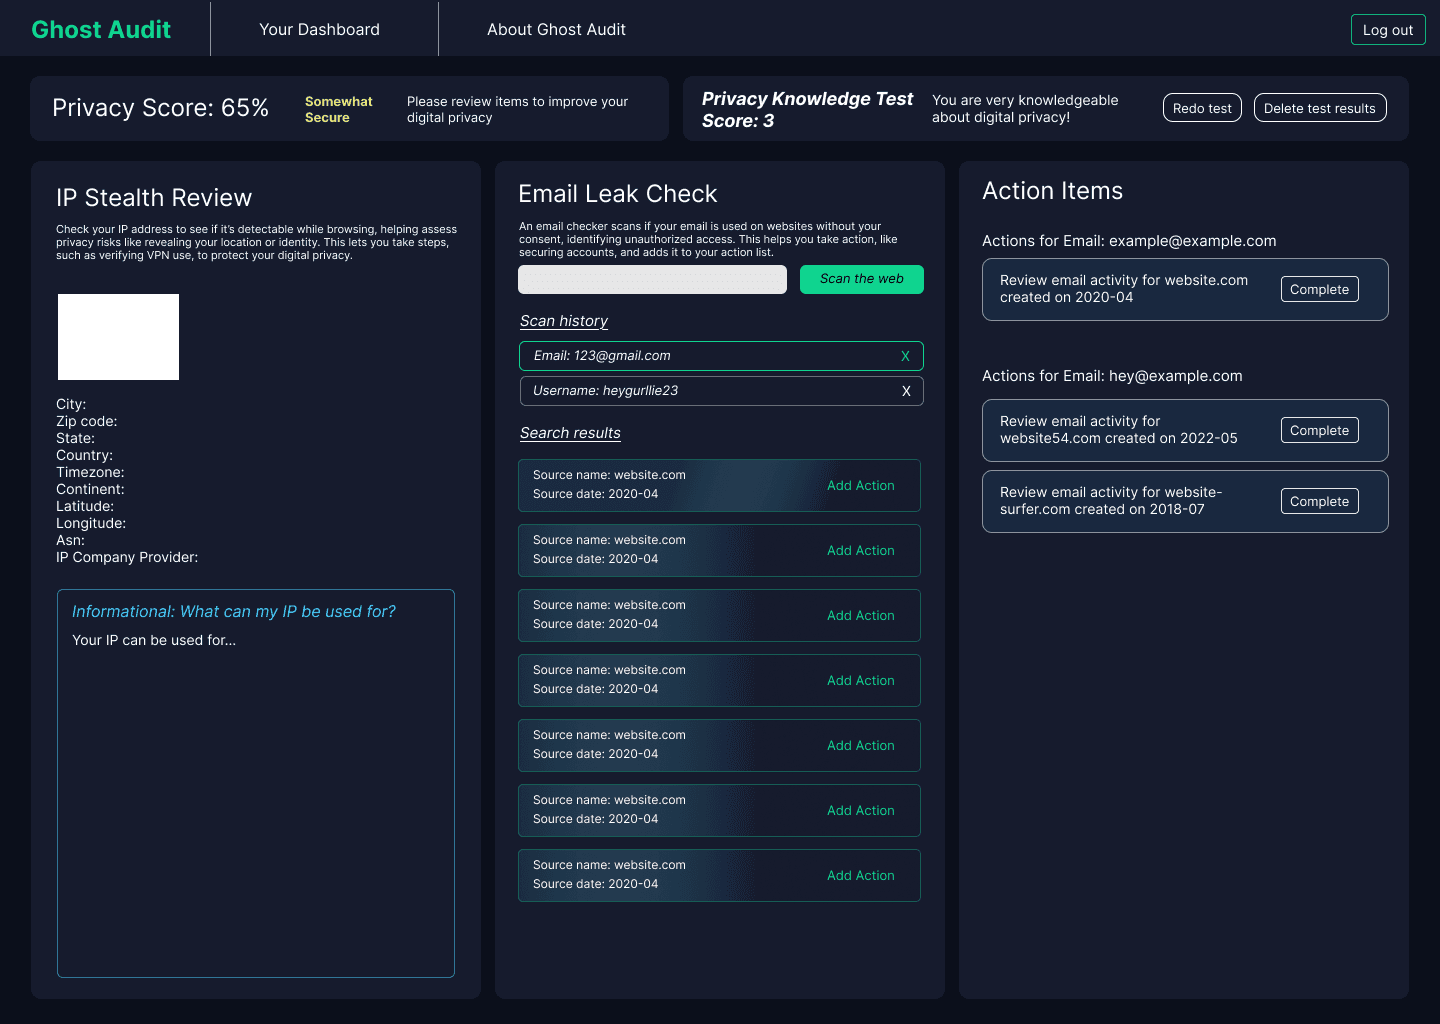The width and height of the screenshot is (1440, 1024).
Task: Click the Privacy Score: 65% text
Action: (160, 108)
